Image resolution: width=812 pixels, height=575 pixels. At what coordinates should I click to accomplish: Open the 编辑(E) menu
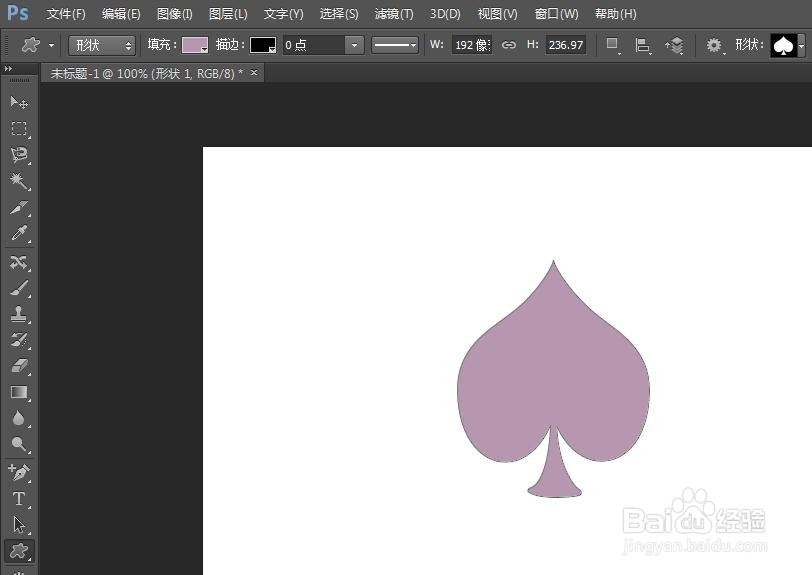(121, 14)
